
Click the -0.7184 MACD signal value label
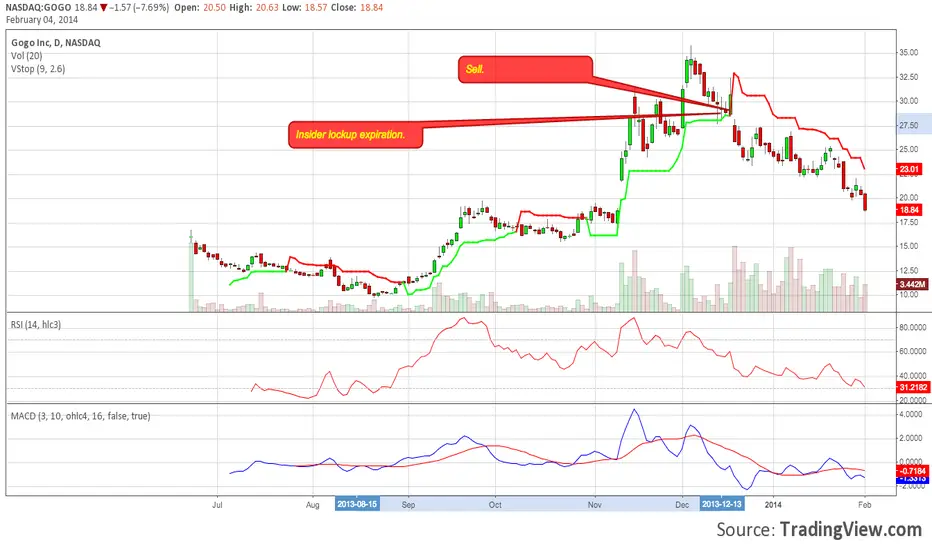click(x=912, y=471)
